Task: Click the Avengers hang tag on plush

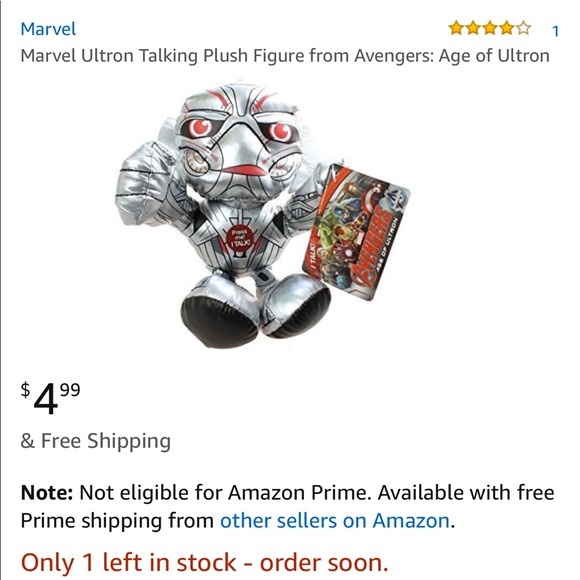Action: pos(356,232)
